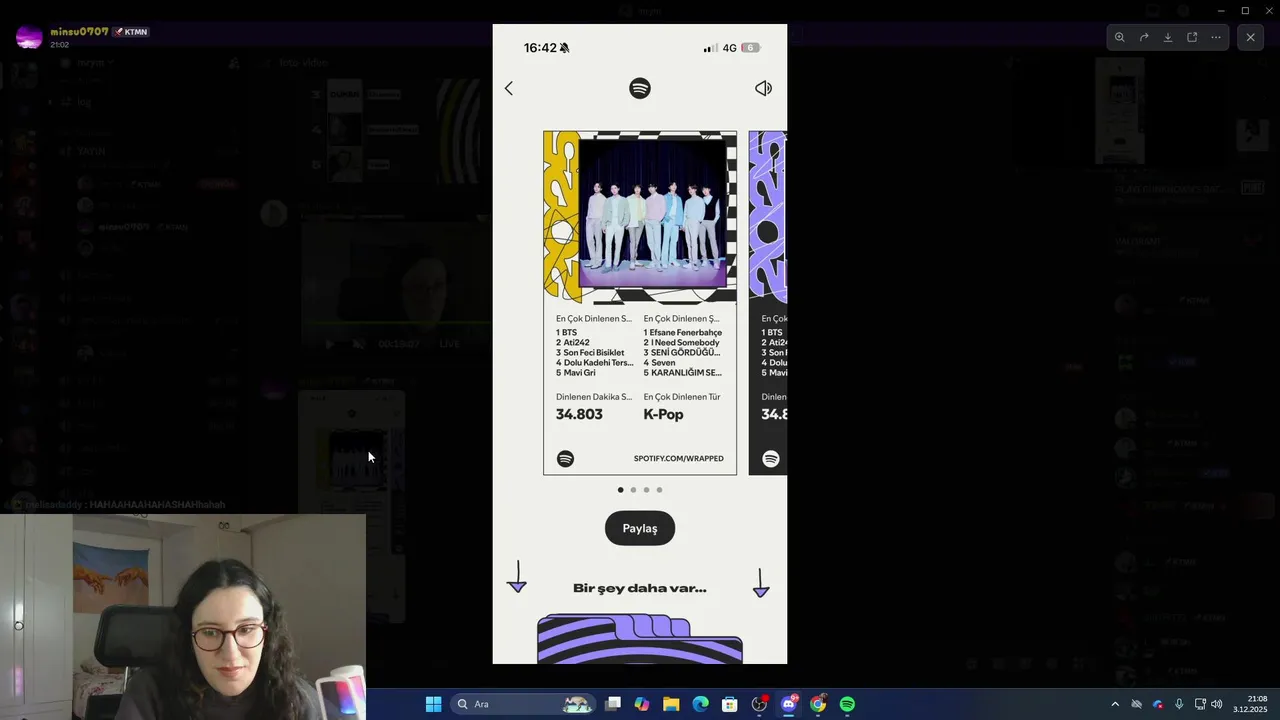Expand the system tray hidden icons chevron
Screen dimensions: 1280x720
1115,704
